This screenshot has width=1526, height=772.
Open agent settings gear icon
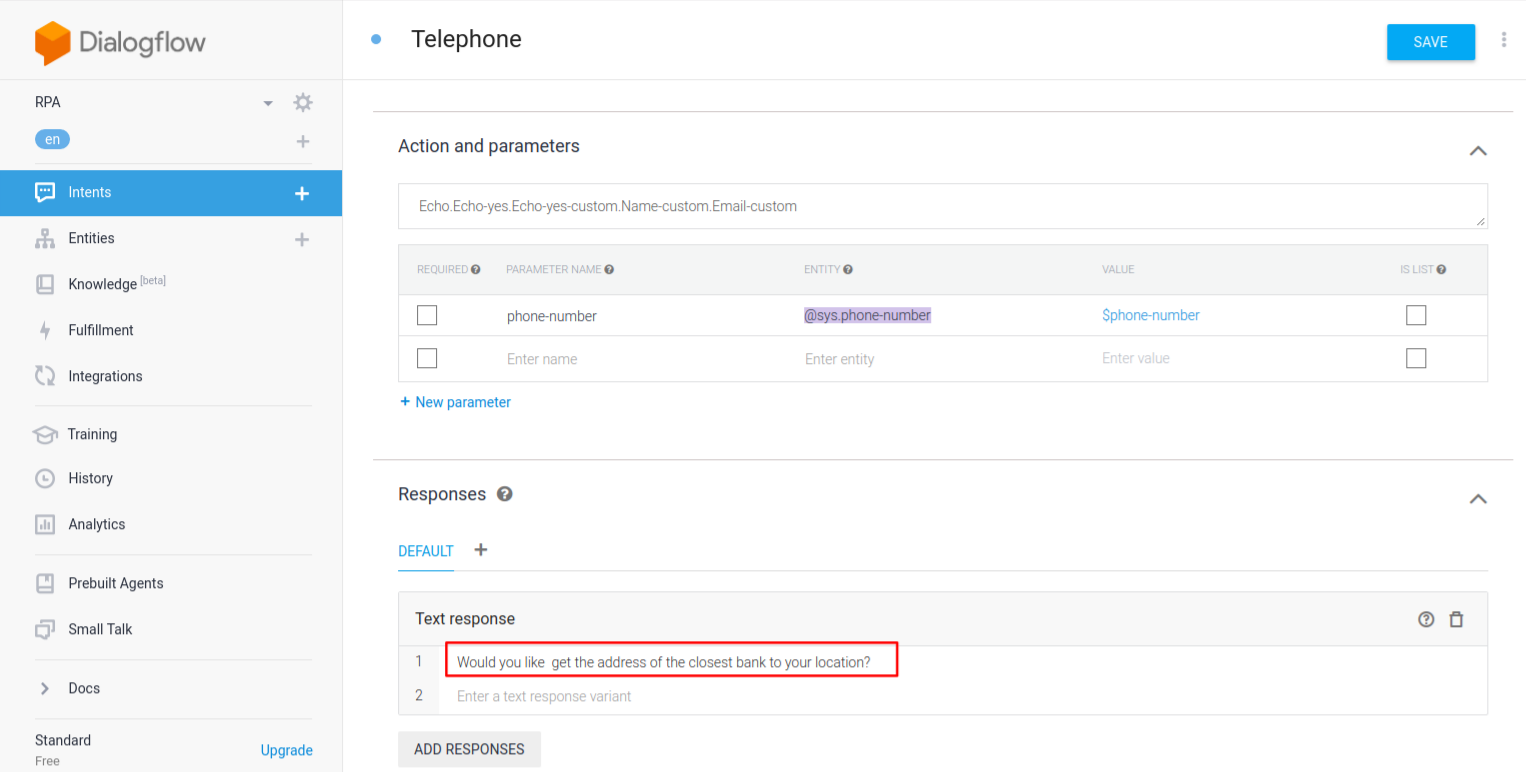(x=302, y=102)
